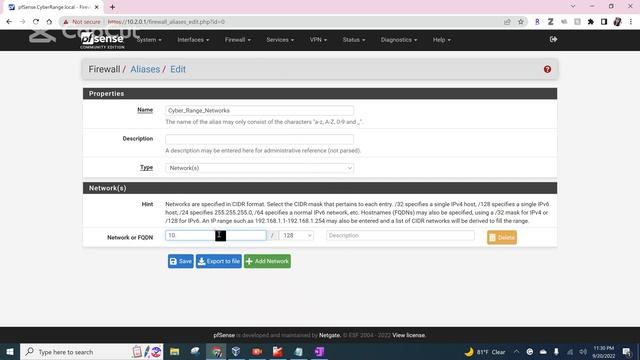This screenshot has width=640, height=360.
Task: Open the tab search chevron in title bar
Action: pos(573,7)
